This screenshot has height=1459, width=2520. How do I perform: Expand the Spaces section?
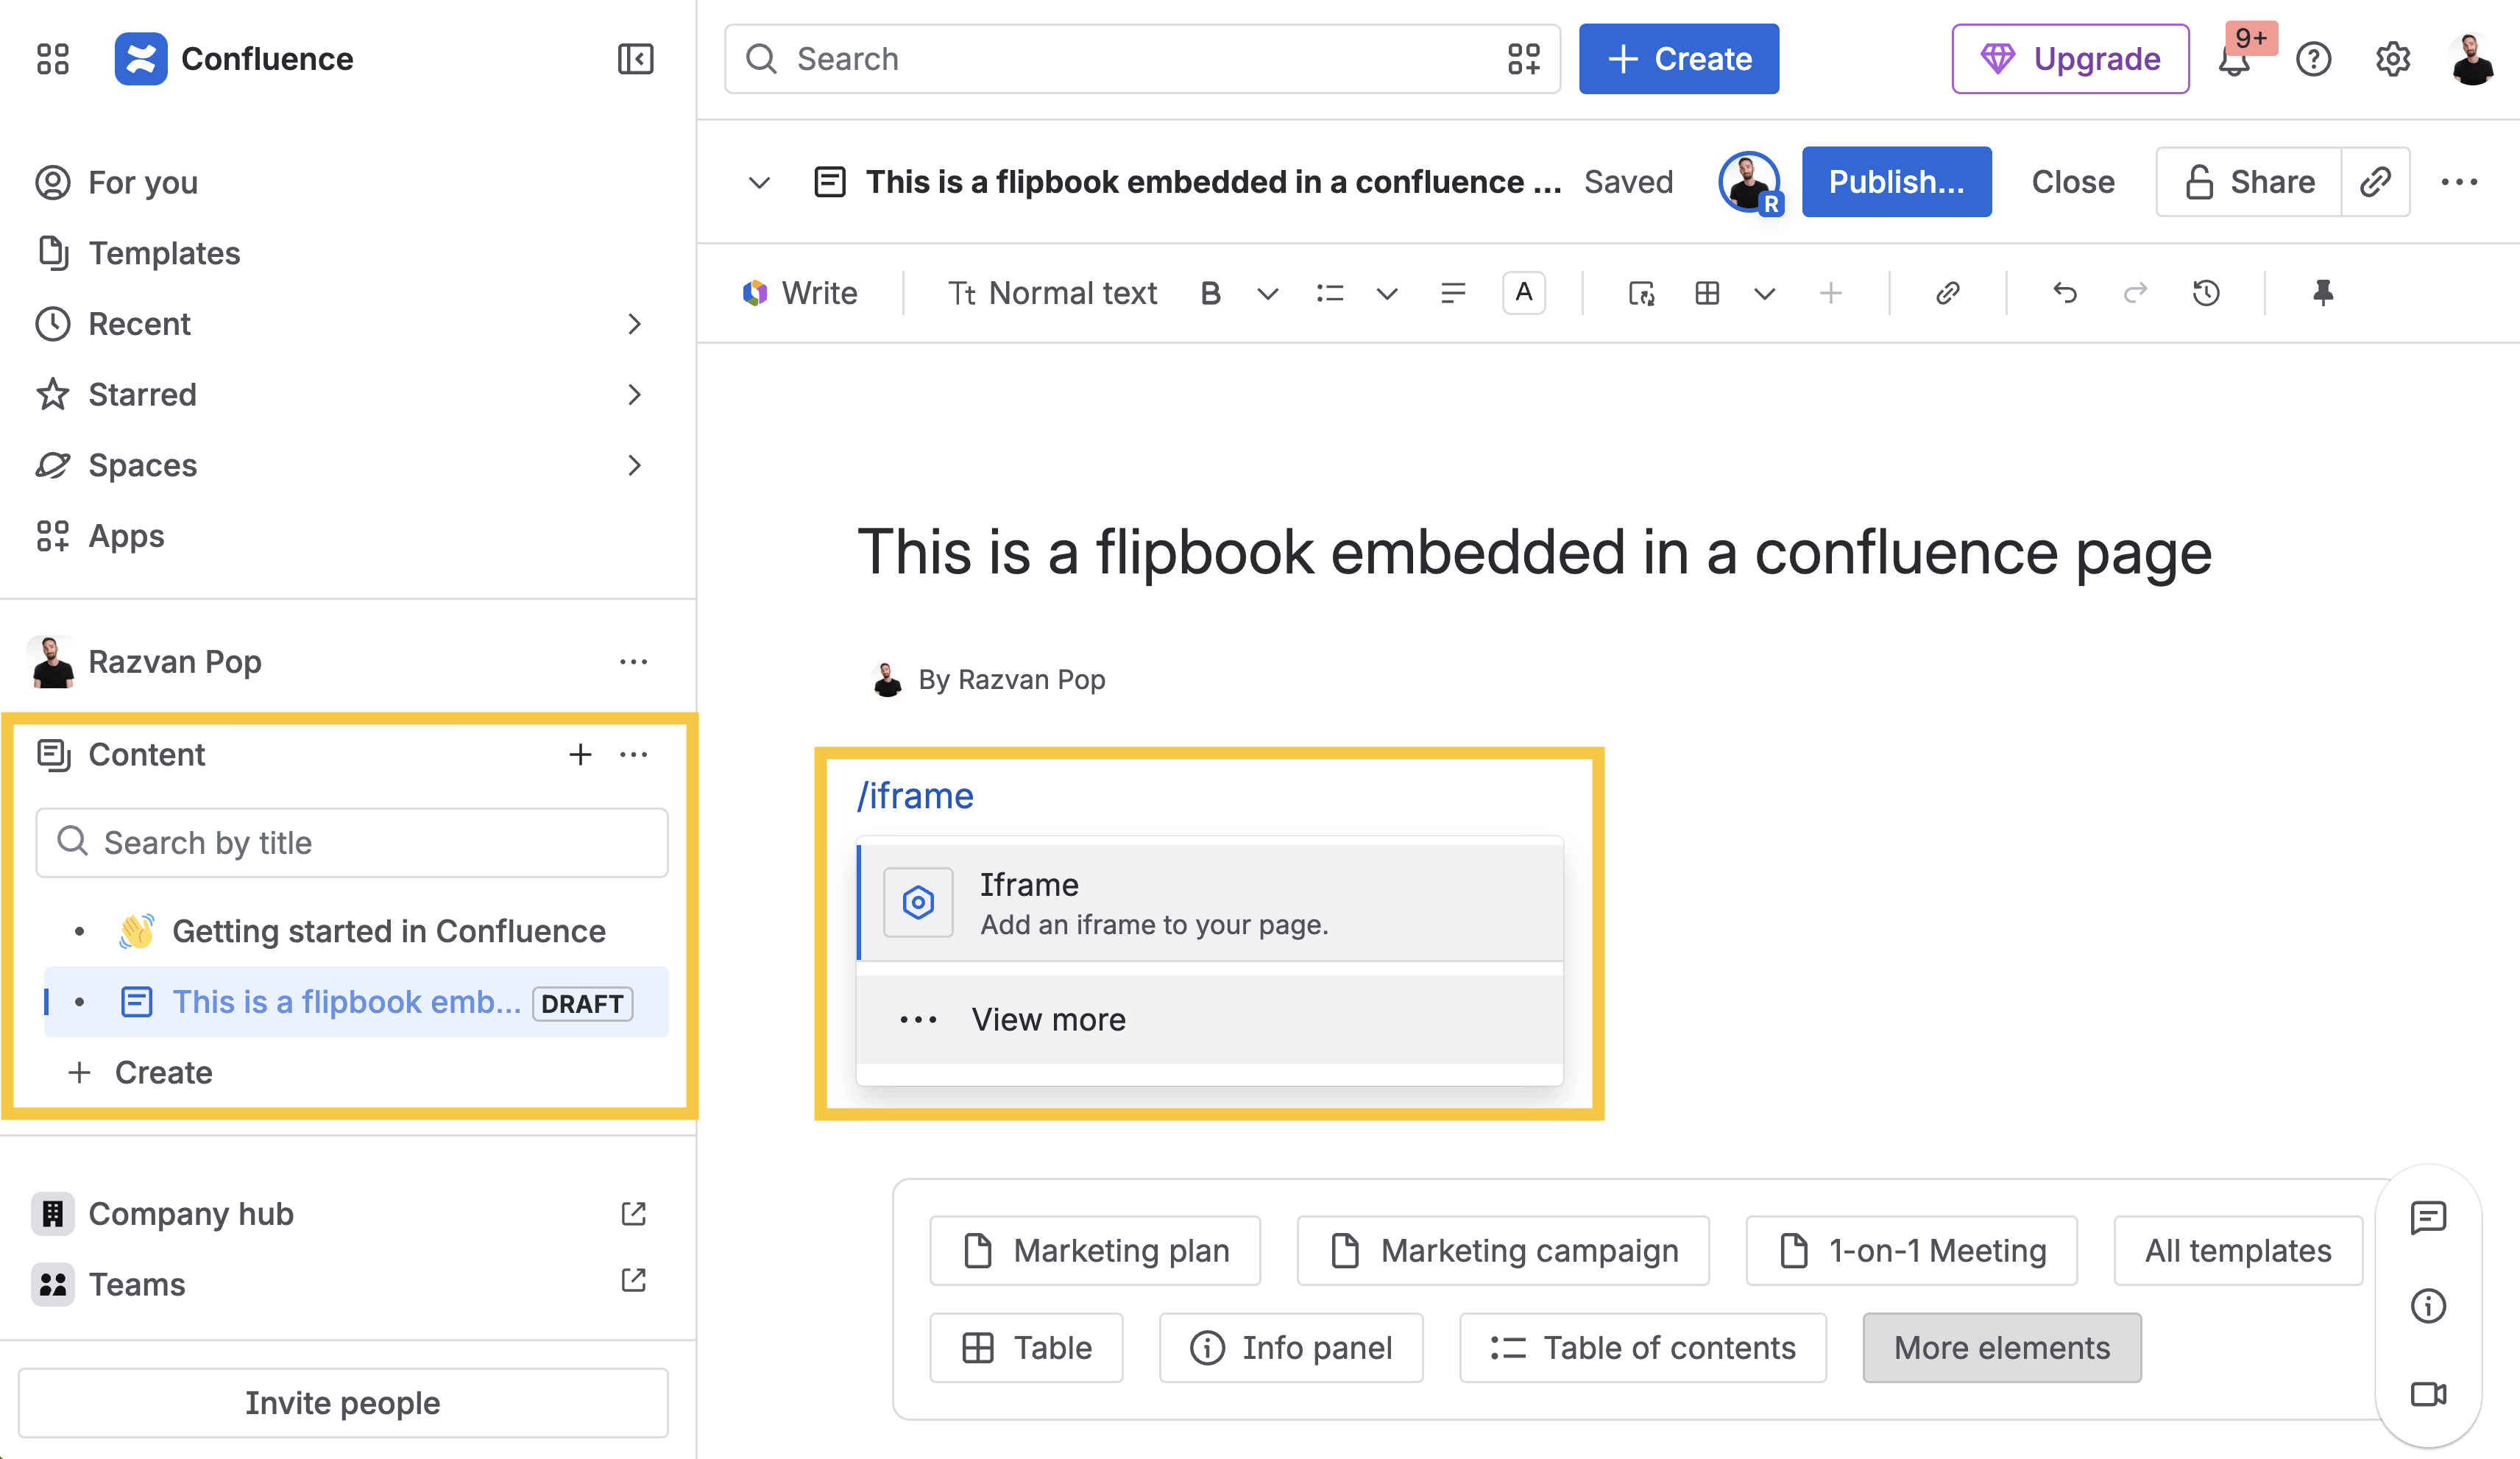634,465
